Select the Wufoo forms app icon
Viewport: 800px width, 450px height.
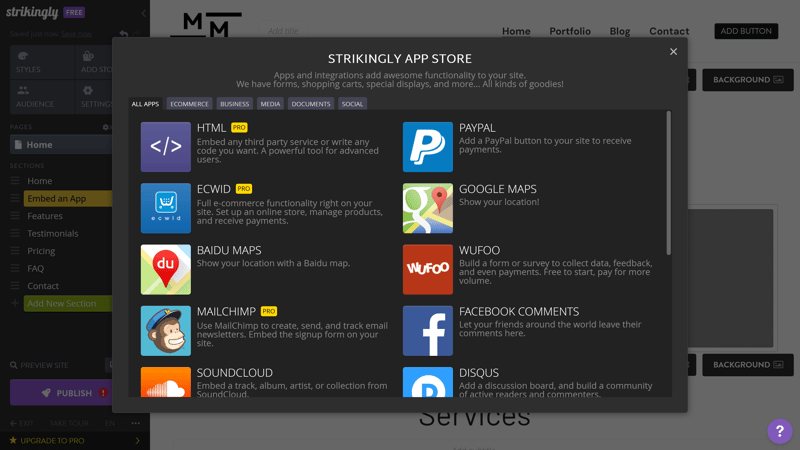[x=428, y=269]
